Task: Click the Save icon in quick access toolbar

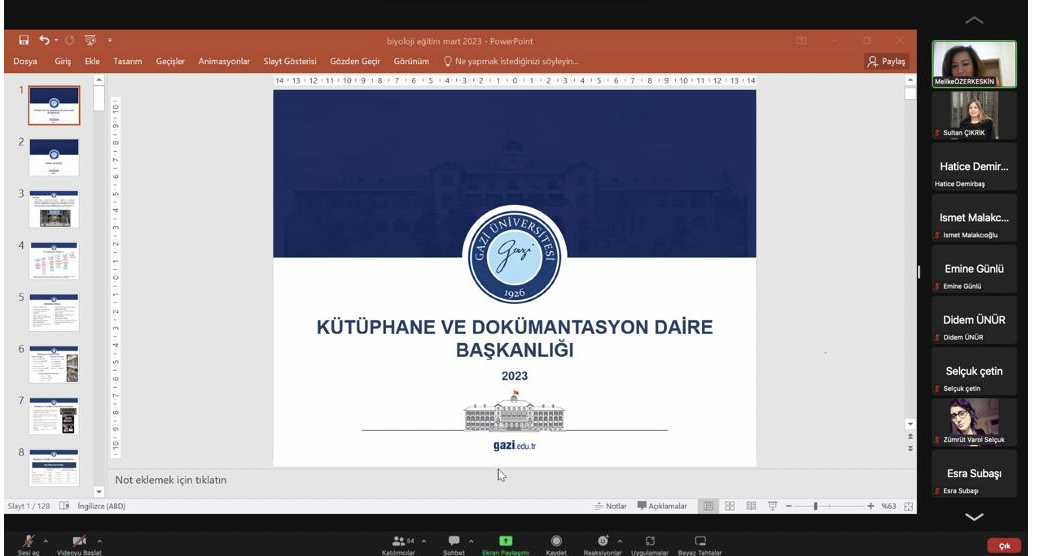Action: tap(24, 40)
